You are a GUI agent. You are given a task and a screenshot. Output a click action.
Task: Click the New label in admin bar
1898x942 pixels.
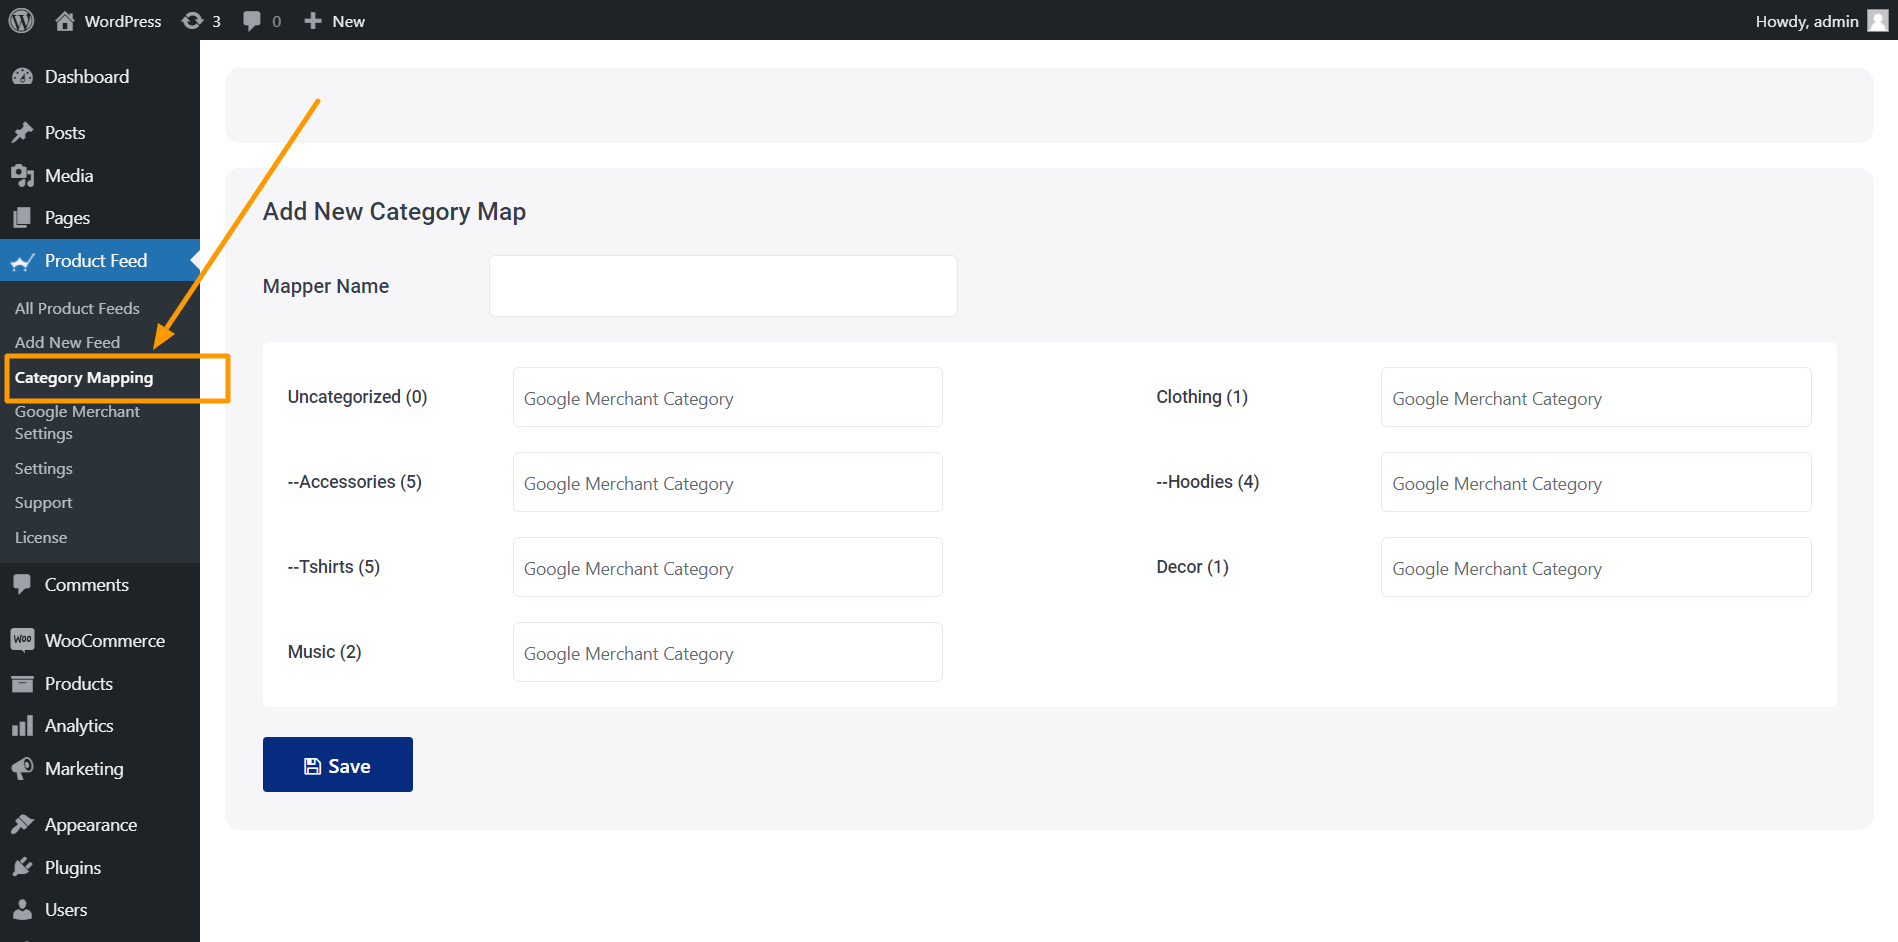point(348,21)
